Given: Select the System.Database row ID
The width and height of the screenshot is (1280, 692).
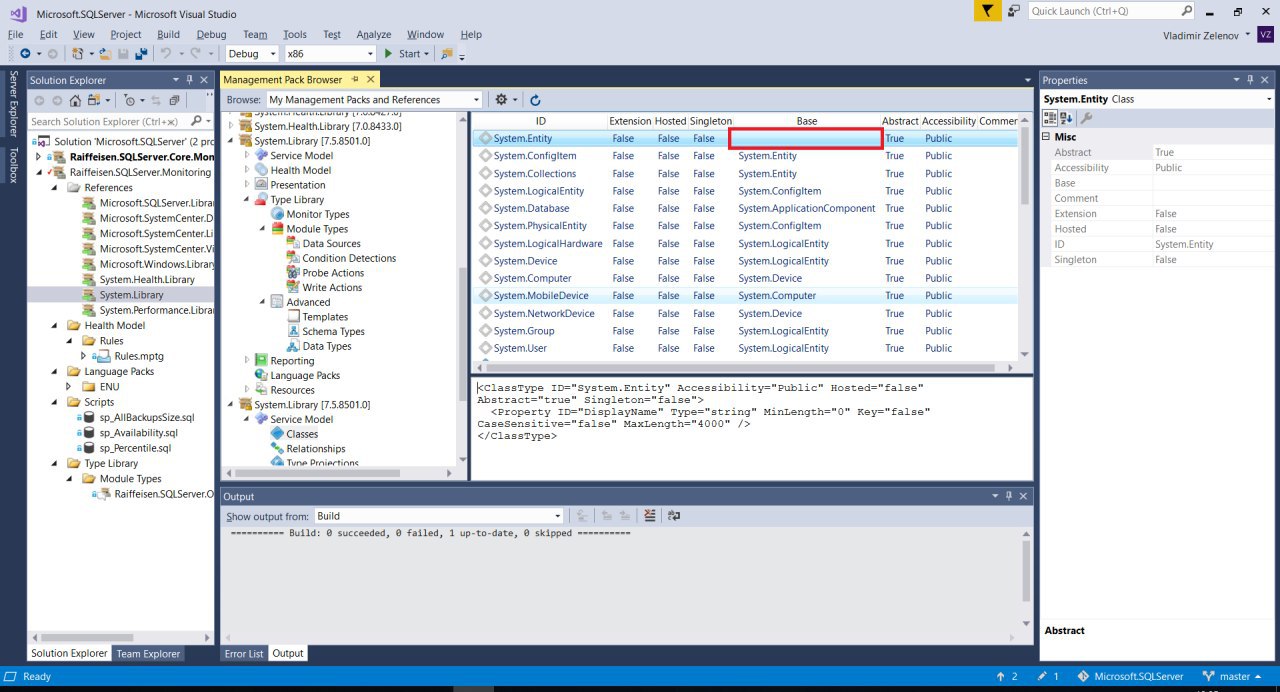Looking at the screenshot, I should coord(531,208).
